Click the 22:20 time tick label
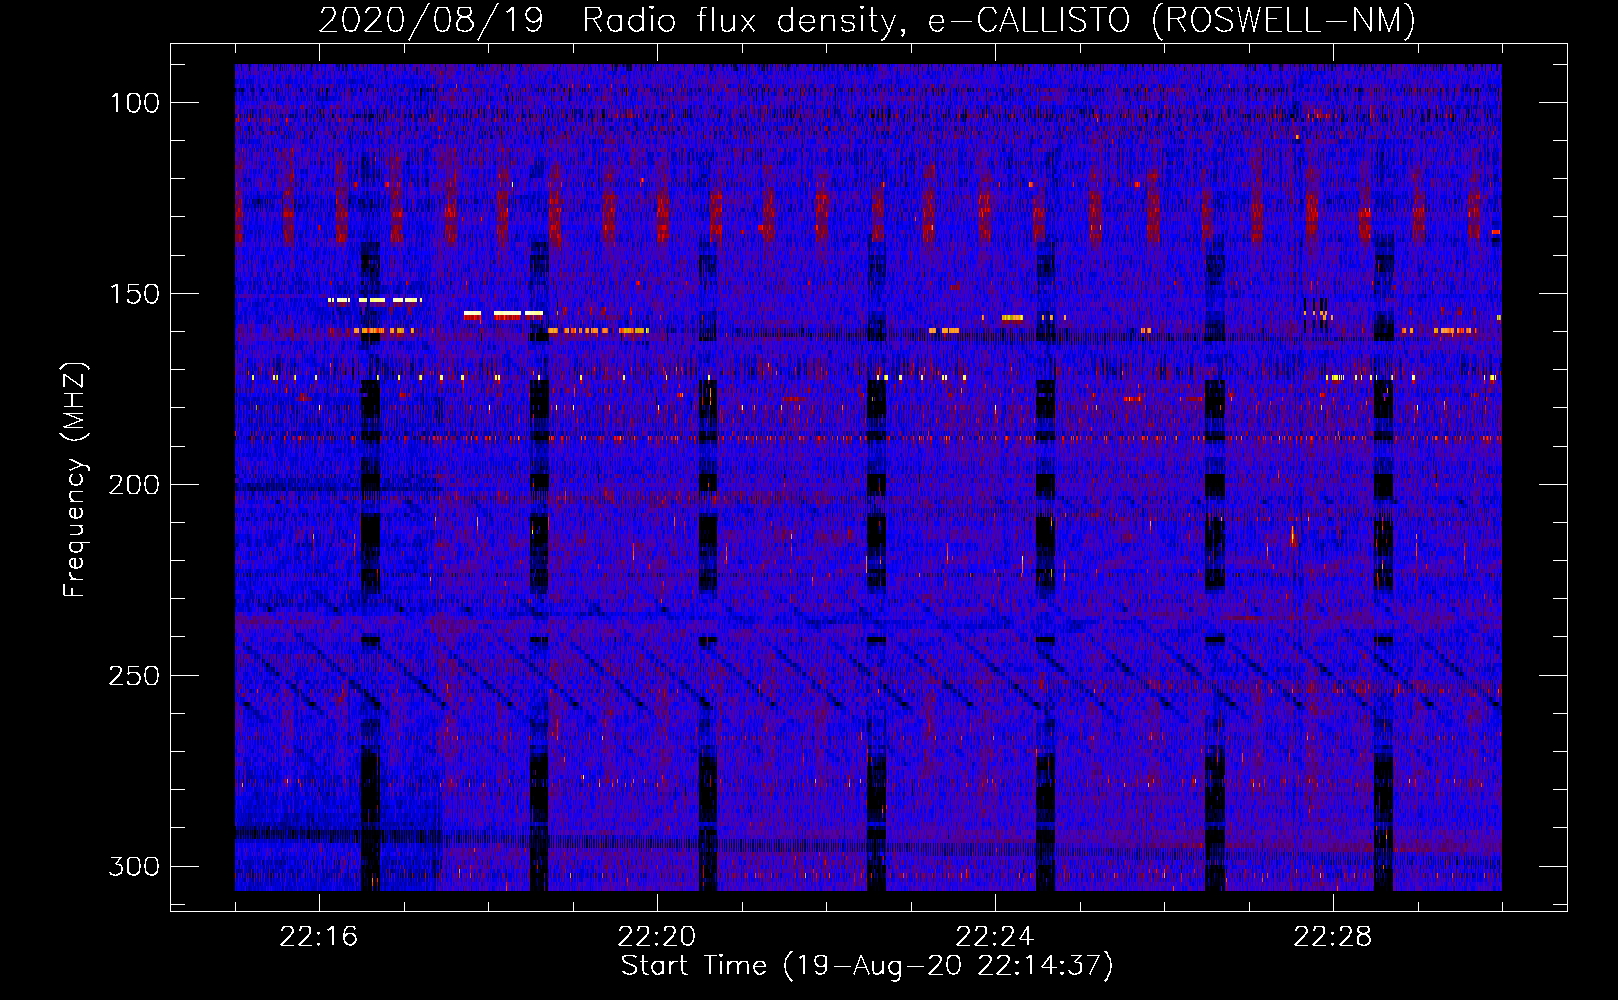The width and height of the screenshot is (1618, 1000). click(657, 937)
